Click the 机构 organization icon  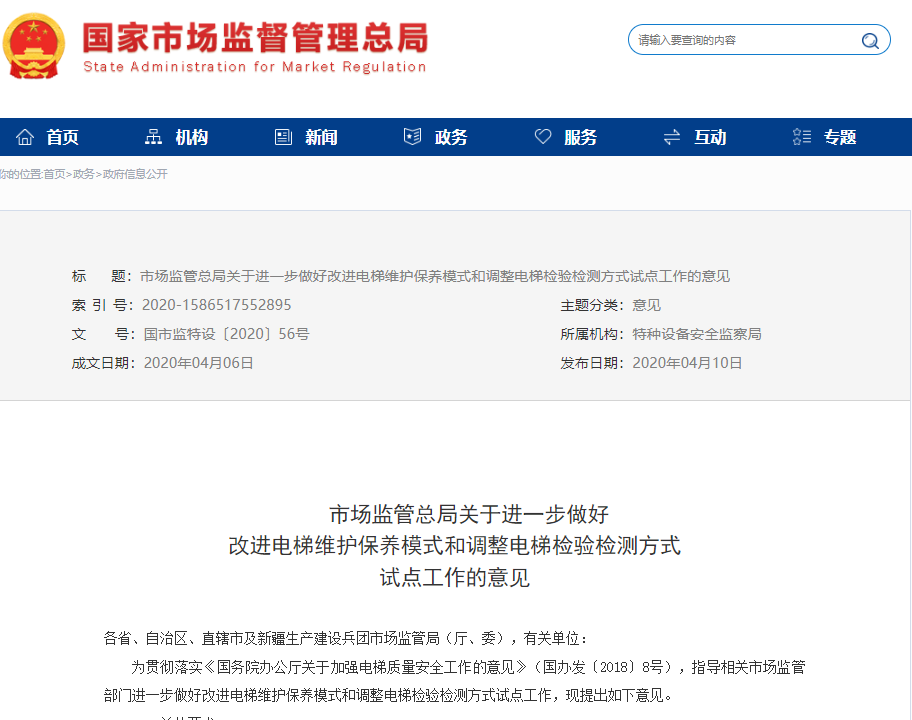click(x=154, y=135)
